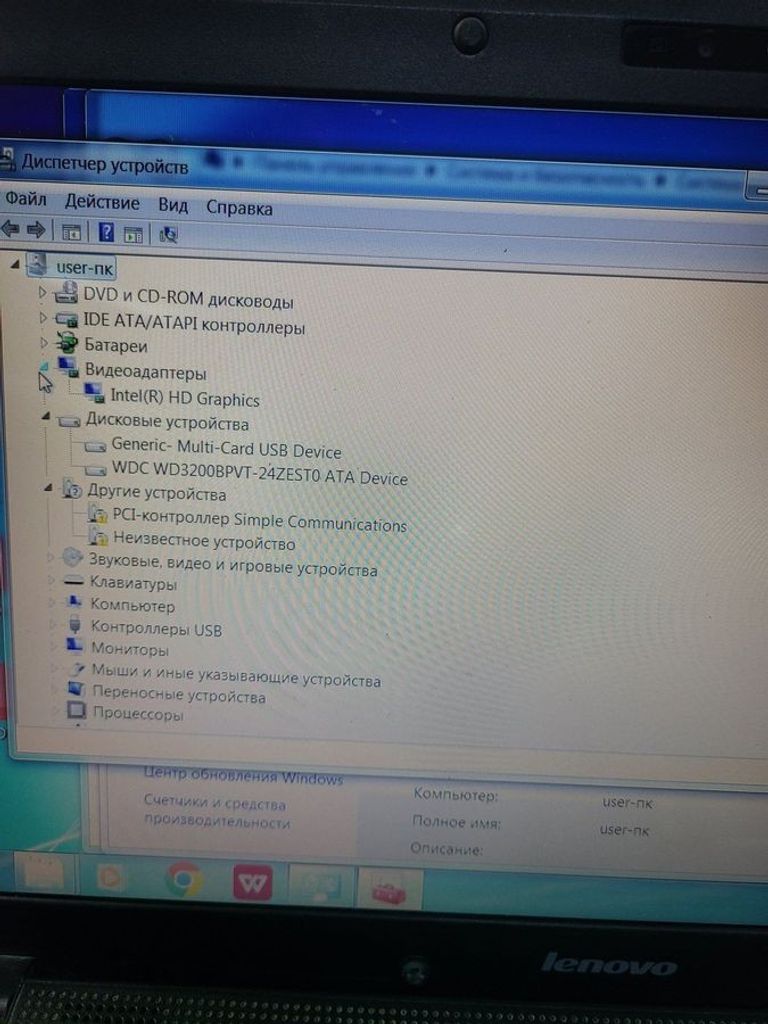Click the scan for hardware changes icon

(168, 234)
